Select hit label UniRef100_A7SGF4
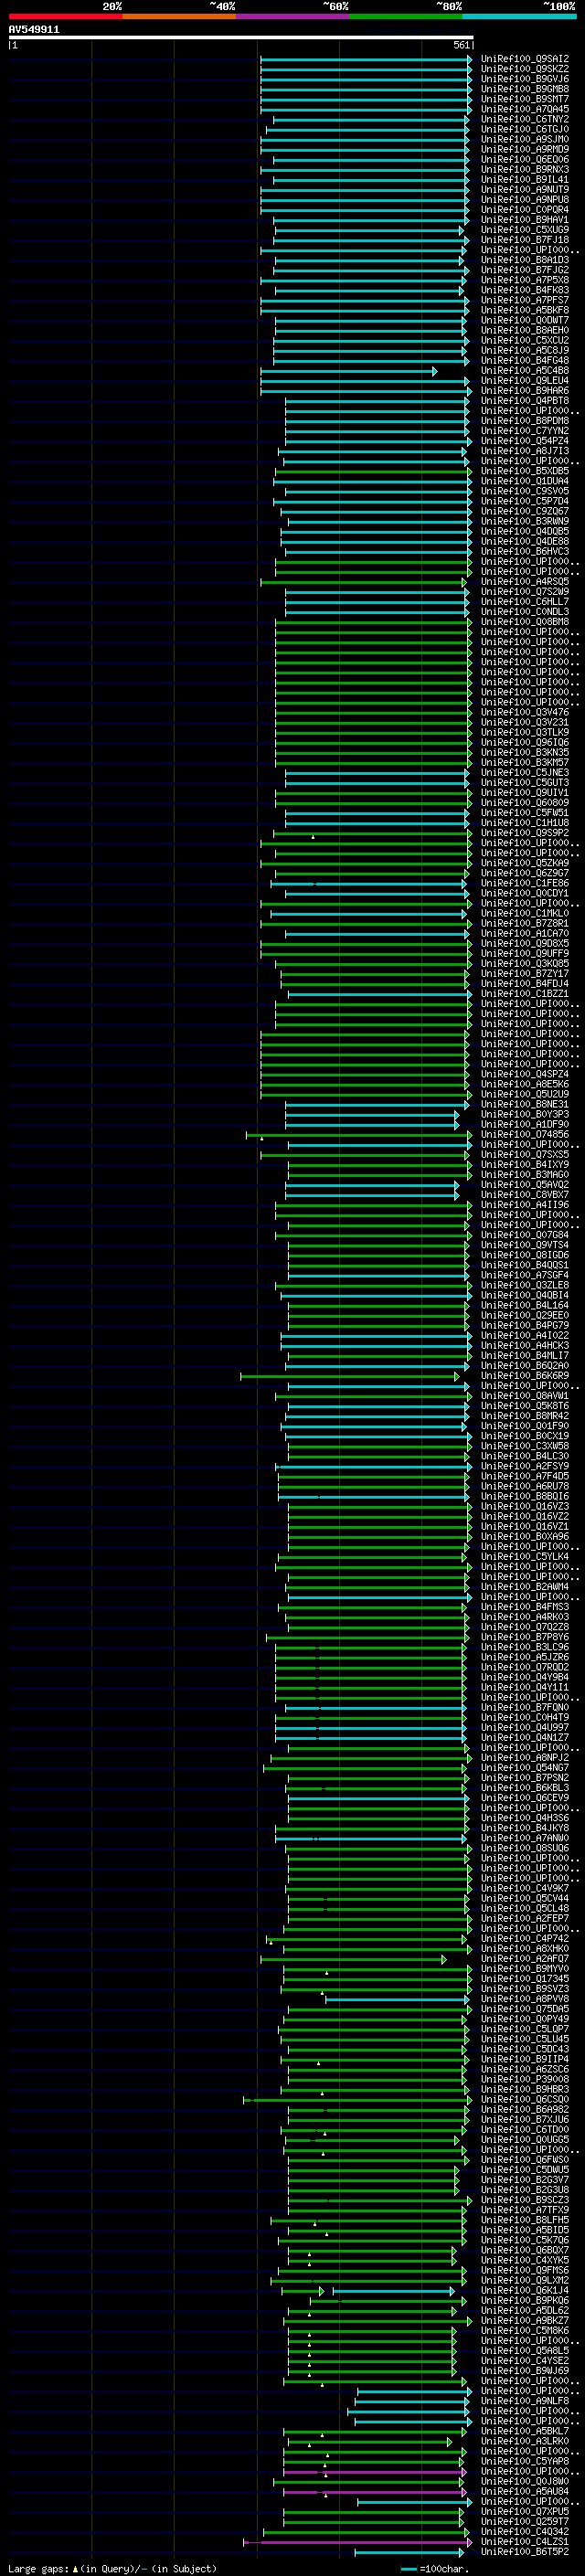The height and width of the screenshot is (2576, 585). (x=525, y=1275)
